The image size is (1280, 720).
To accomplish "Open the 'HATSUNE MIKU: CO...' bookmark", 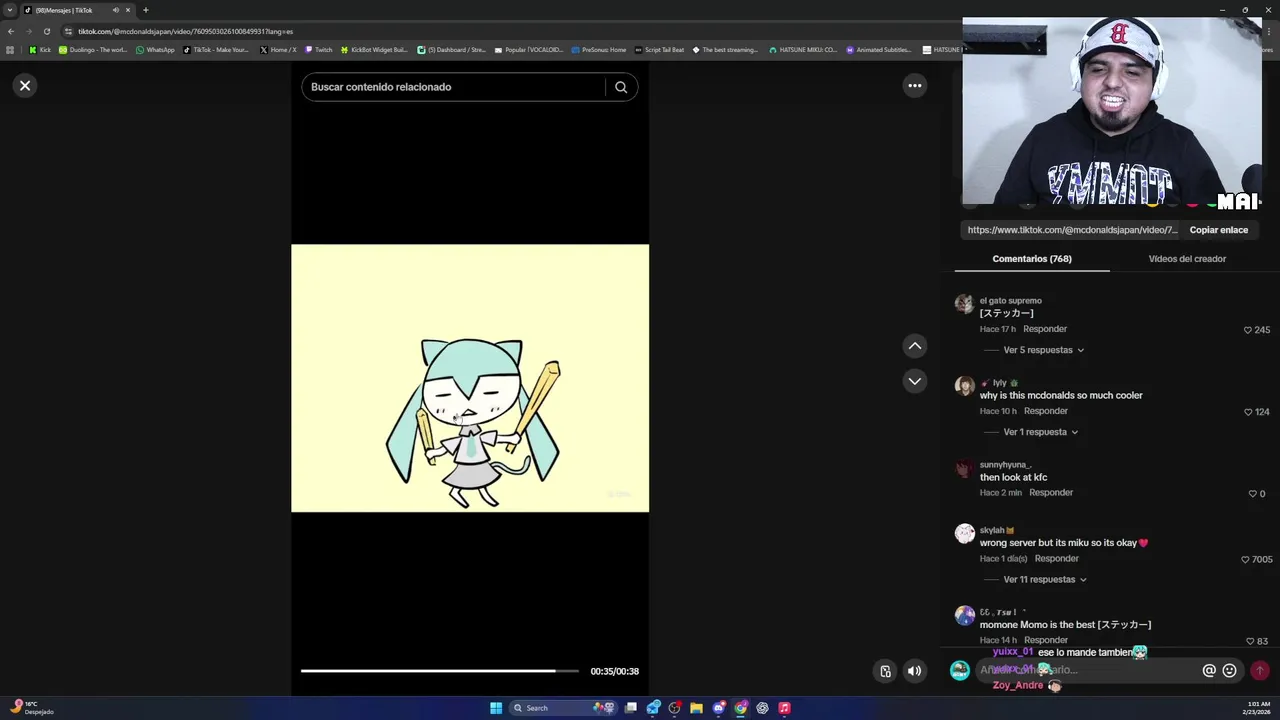I will tap(802, 50).
